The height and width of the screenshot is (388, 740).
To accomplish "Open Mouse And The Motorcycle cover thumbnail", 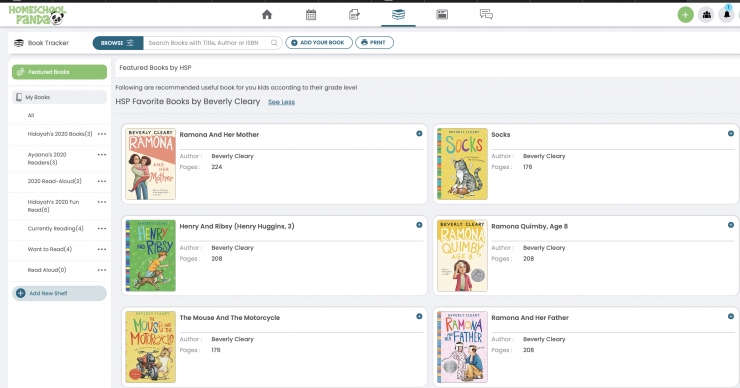I will point(151,347).
